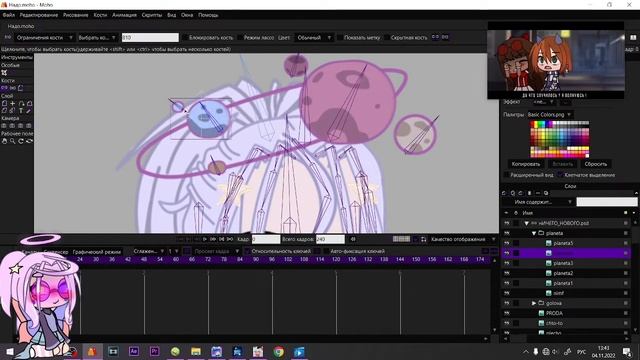Open the Скрипты menu

coord(152,15)
